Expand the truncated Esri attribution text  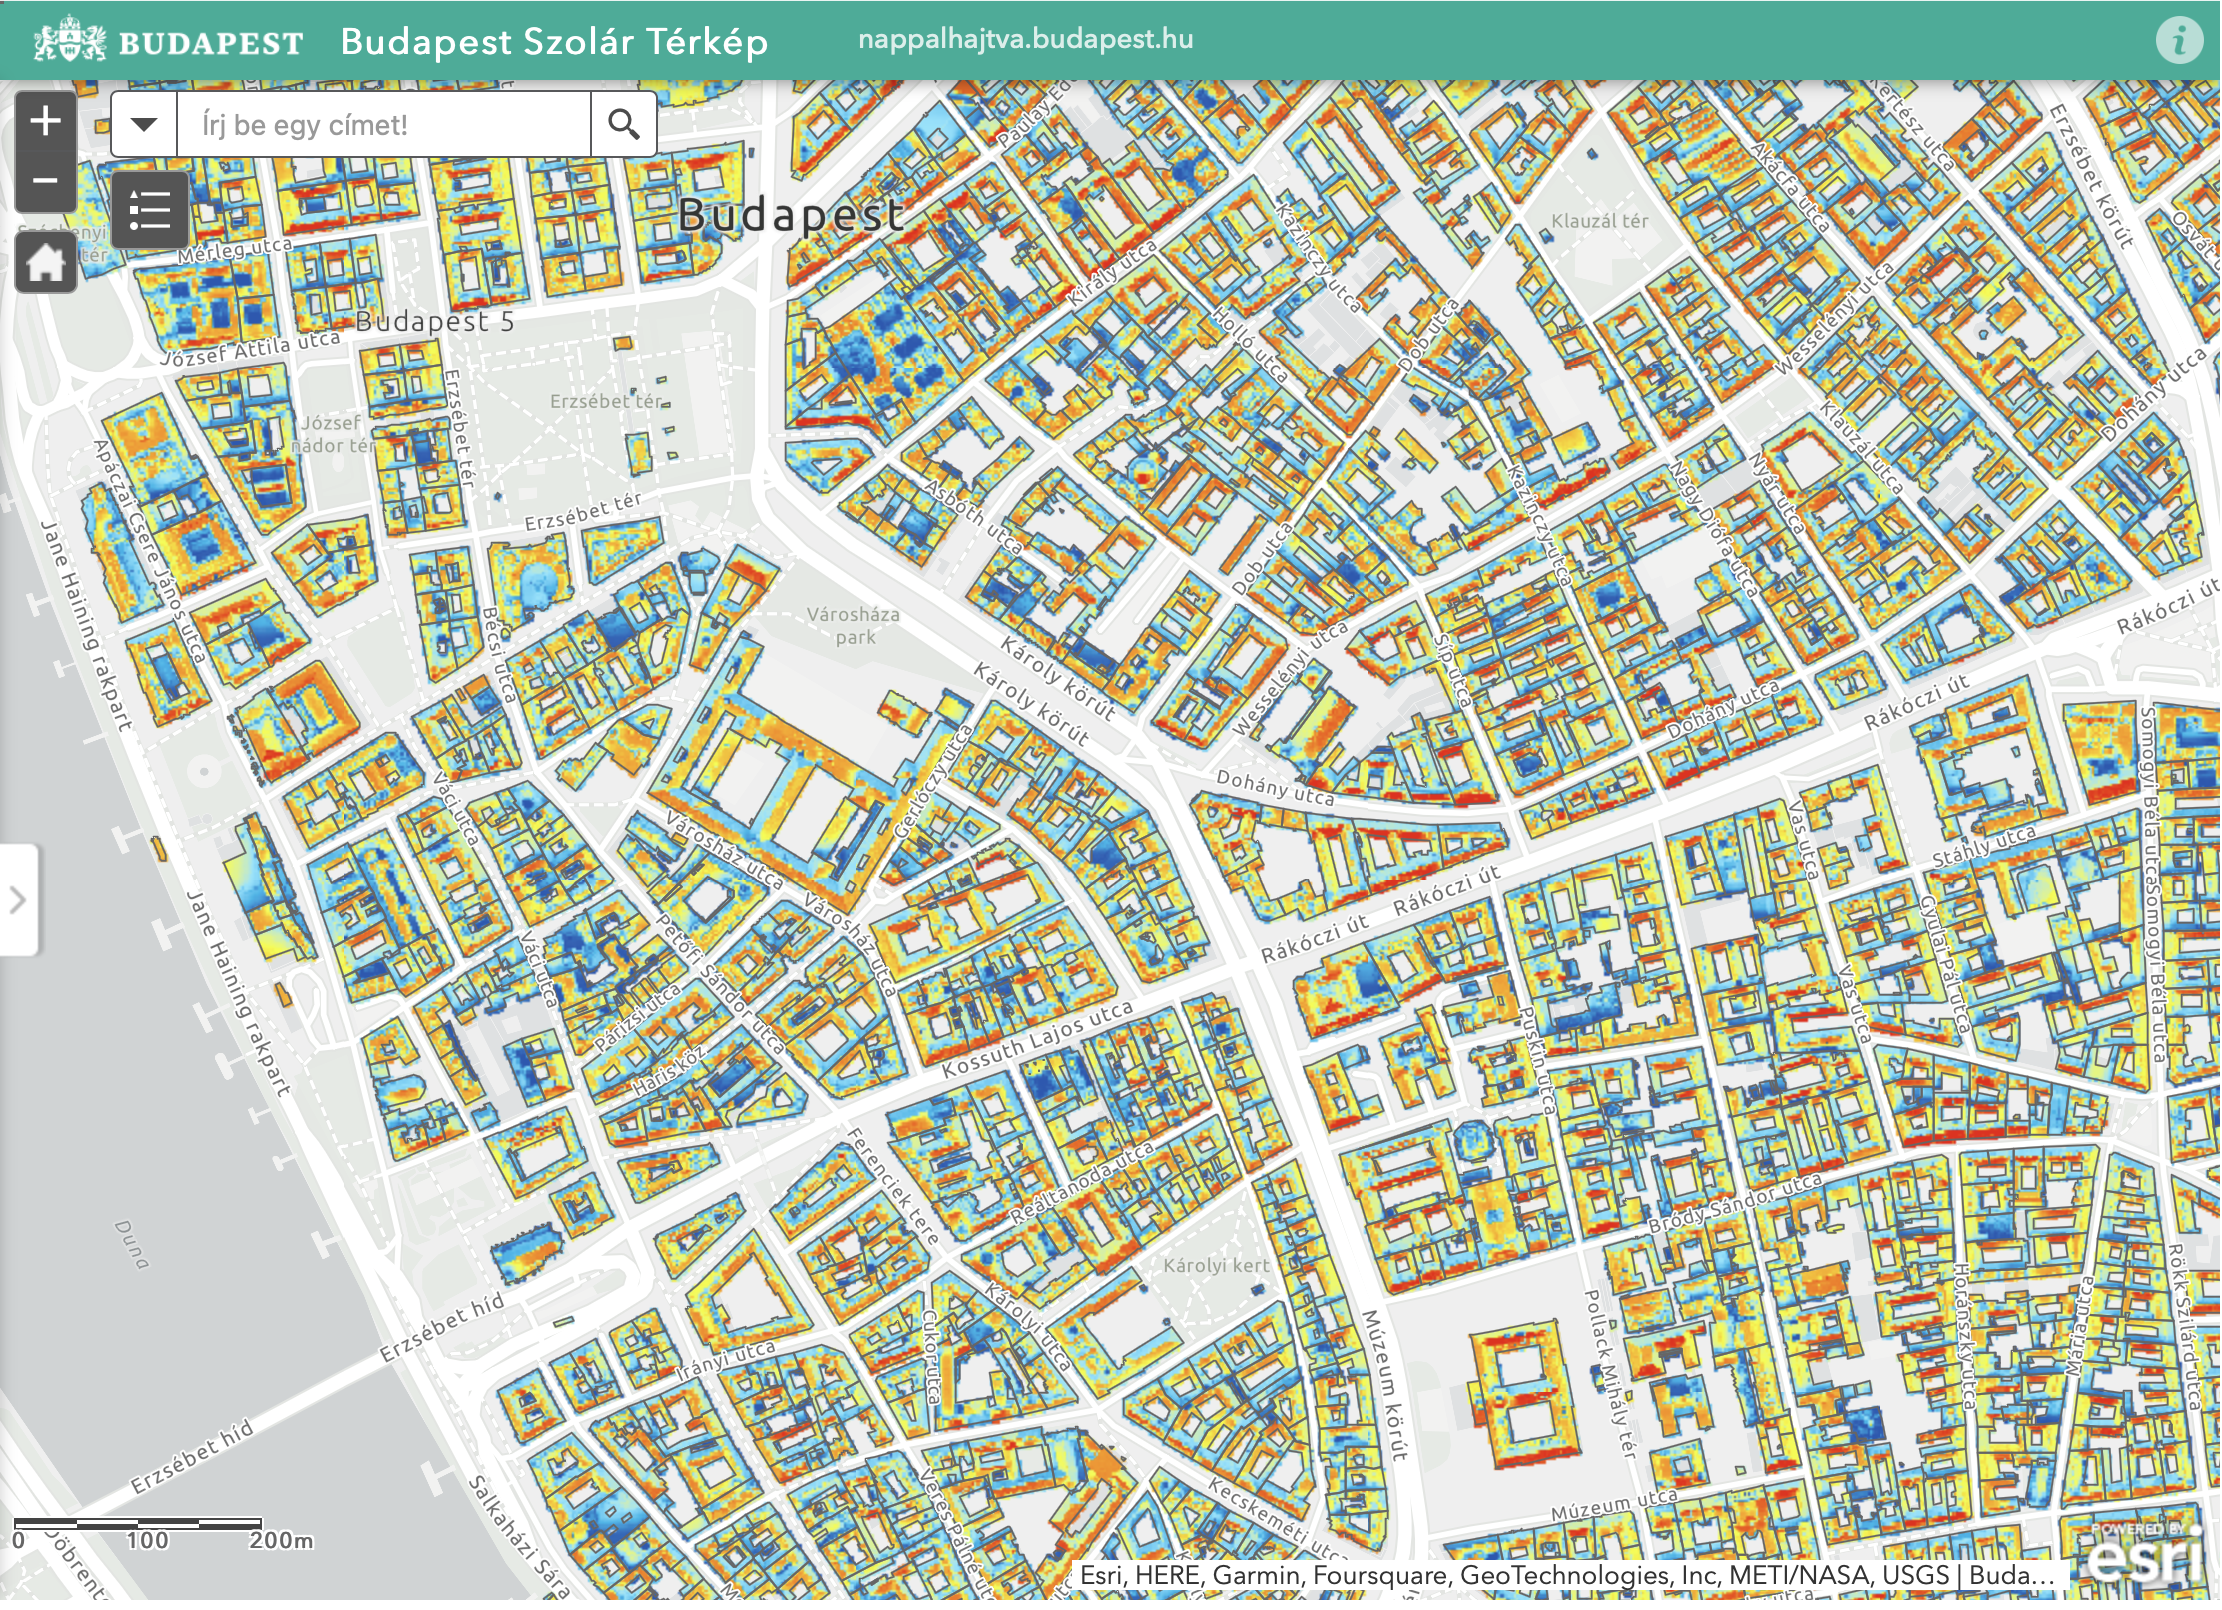(x=1565, y=1575)
